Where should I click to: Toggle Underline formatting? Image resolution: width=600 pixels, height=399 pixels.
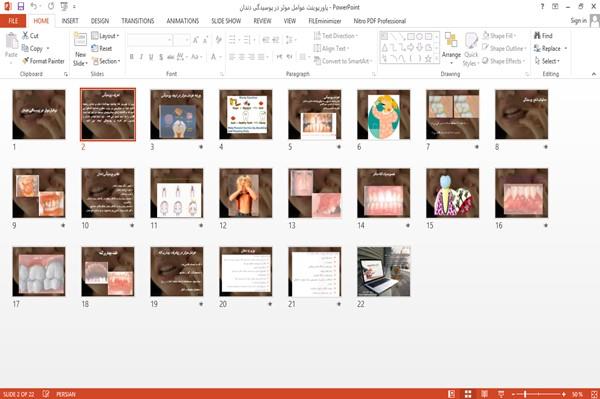pos(151,57)
